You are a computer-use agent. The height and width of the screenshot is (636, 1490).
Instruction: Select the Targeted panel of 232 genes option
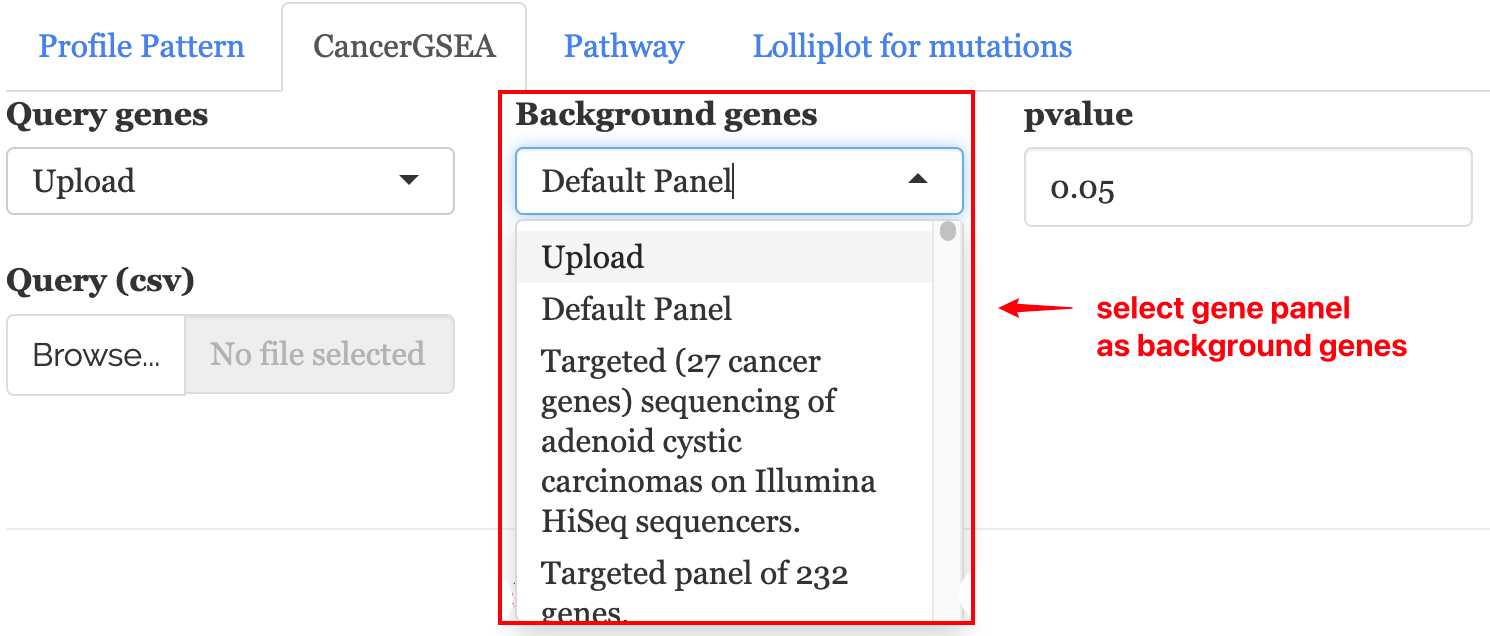coord(694,575)
